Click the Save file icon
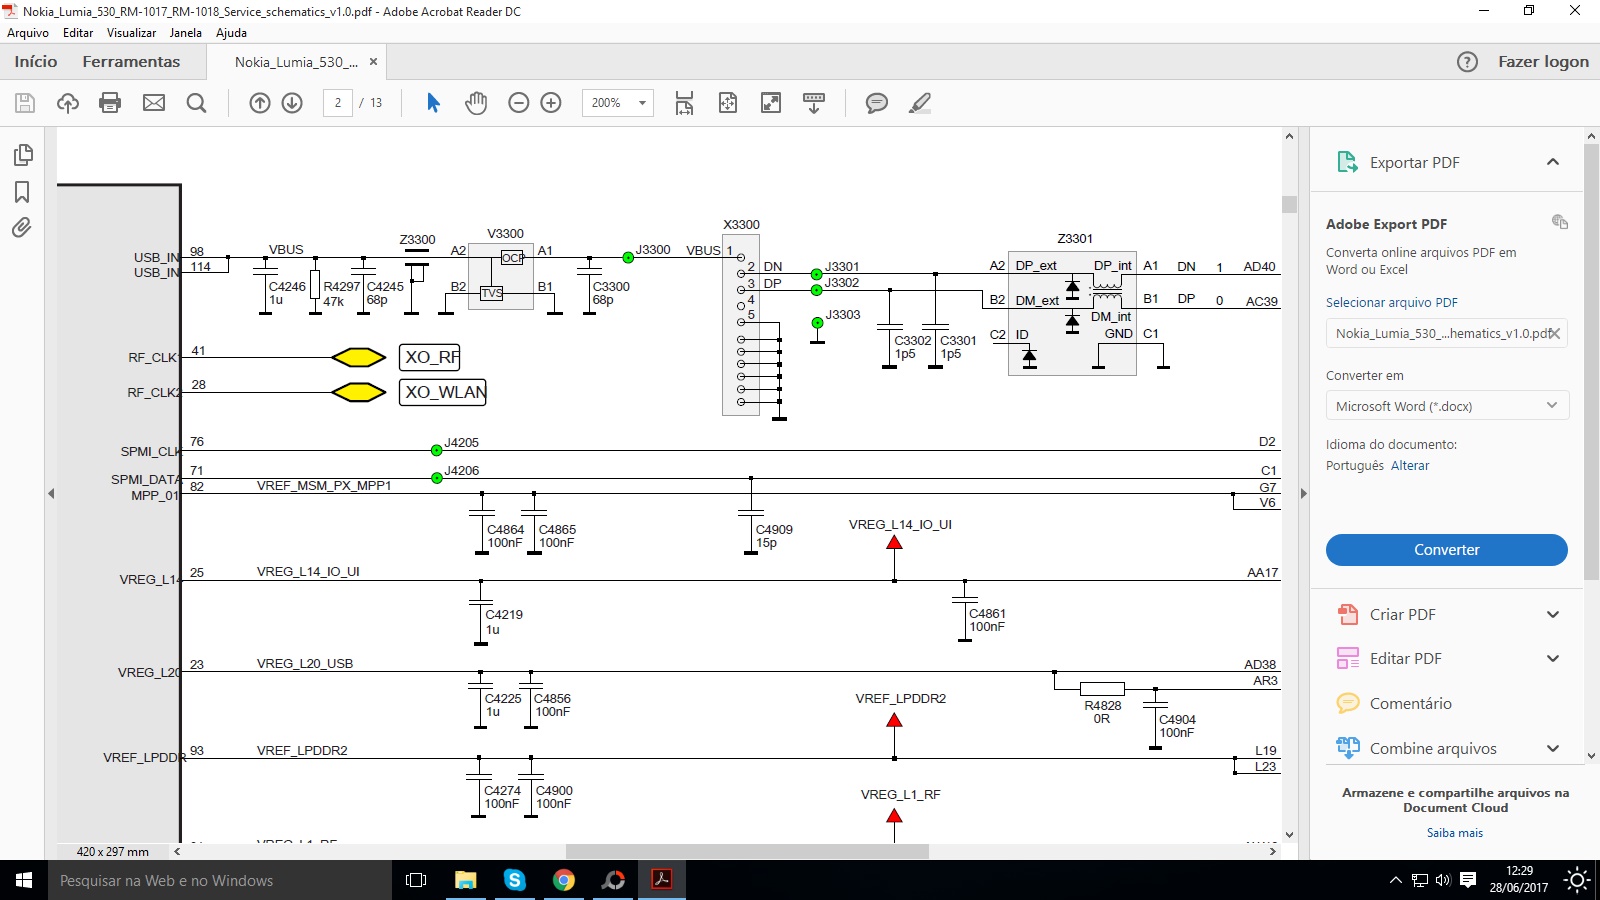1600x900 pixels. tap(25, 103)
